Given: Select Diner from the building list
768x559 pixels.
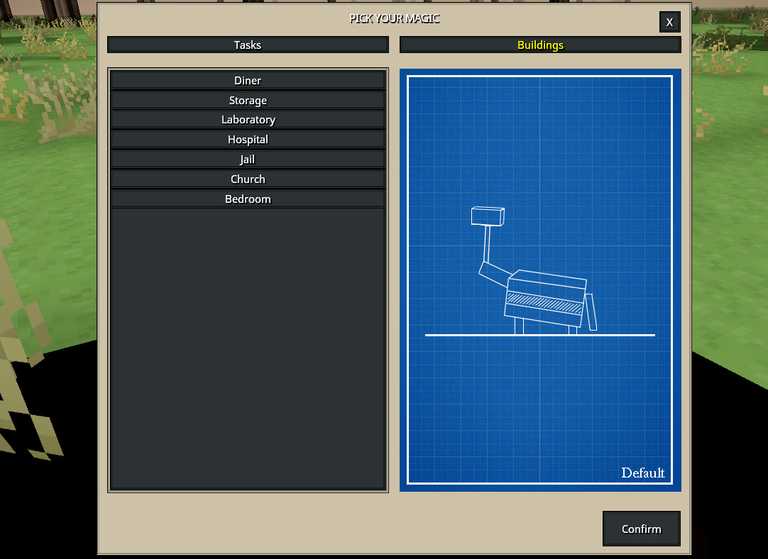Looking at the screenshot, I should [248, 80].
